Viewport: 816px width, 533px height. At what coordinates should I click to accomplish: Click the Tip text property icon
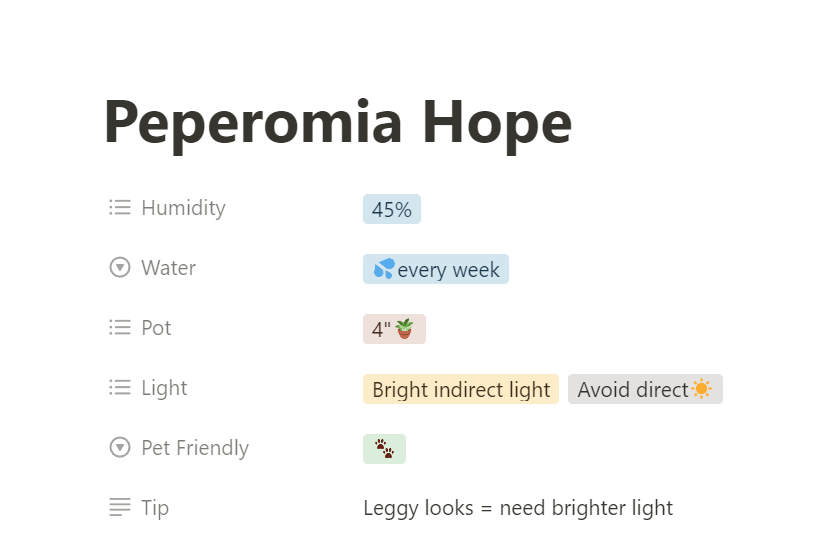click(120, 508)
